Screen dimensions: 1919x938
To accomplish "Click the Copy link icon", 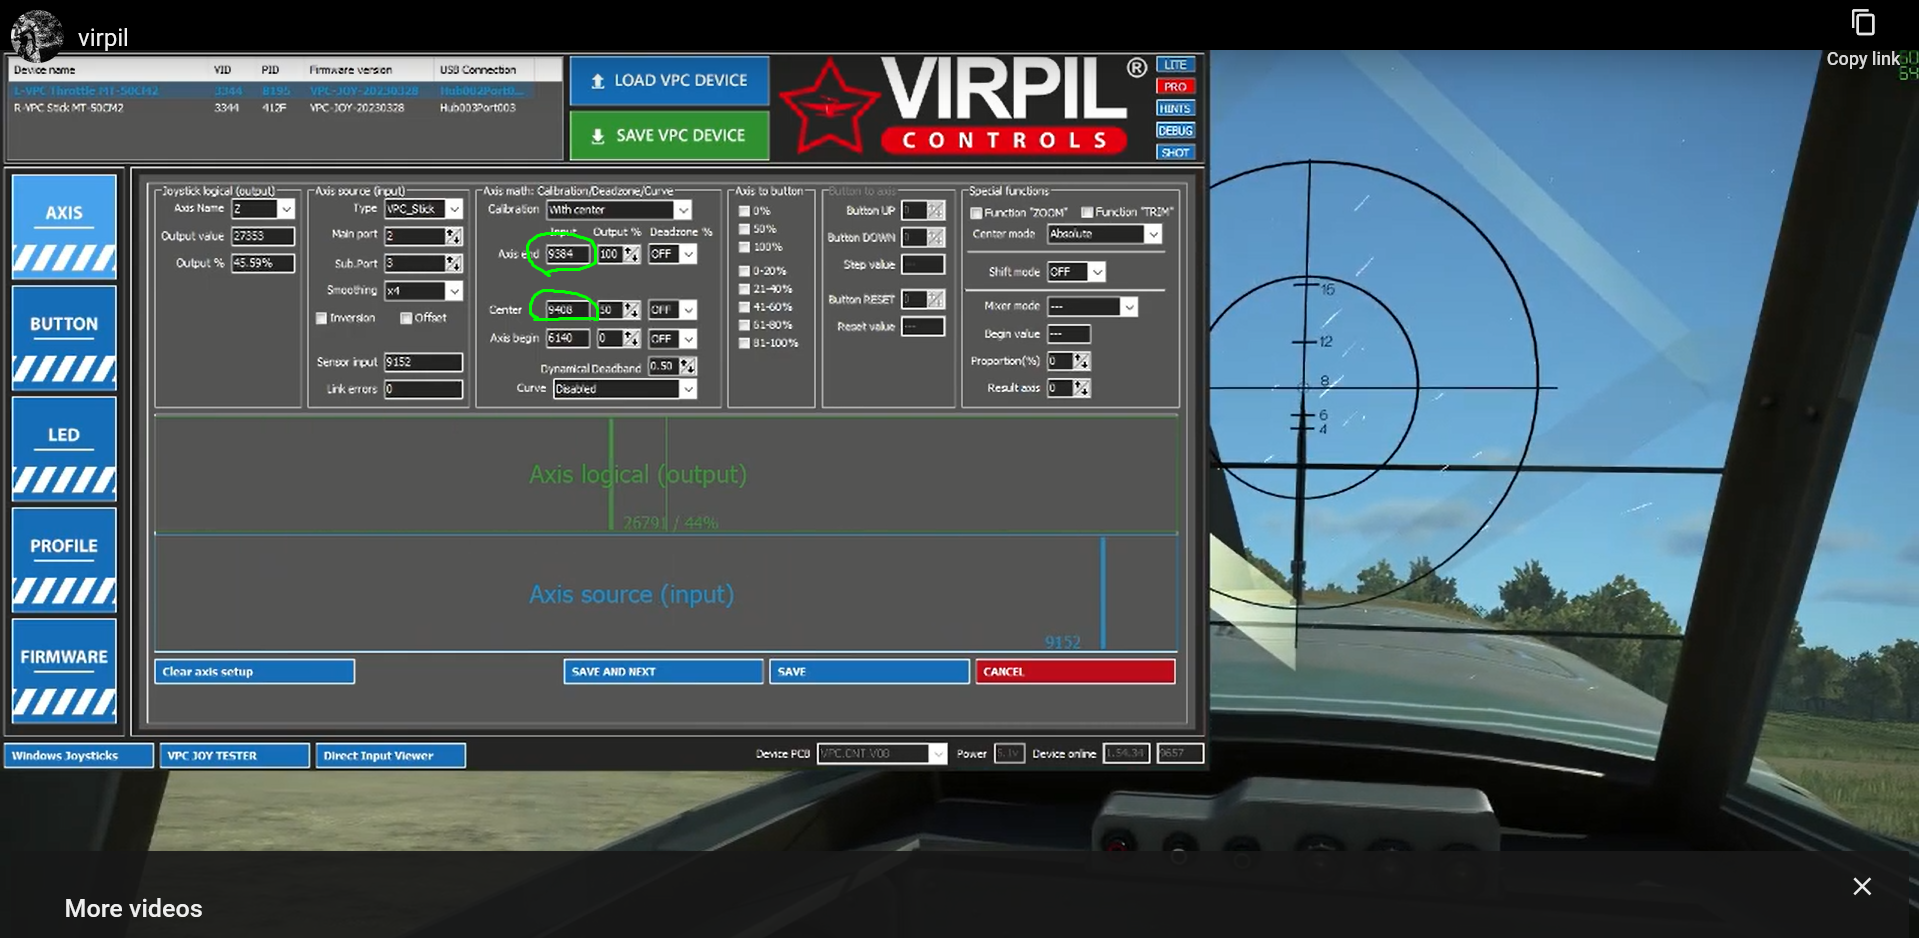I will click(1862, 22).
